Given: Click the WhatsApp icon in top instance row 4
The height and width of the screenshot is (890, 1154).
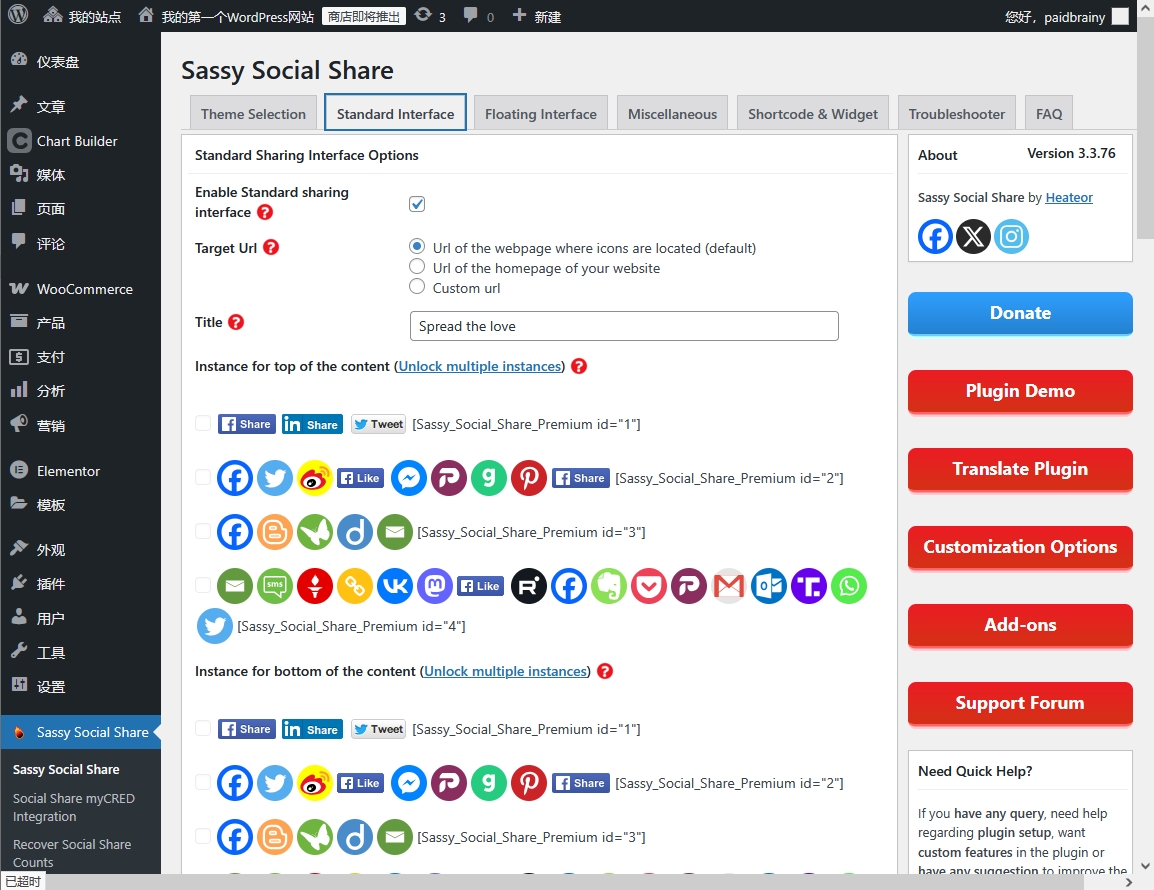Looking at the screenshot, I should (849, 586).
